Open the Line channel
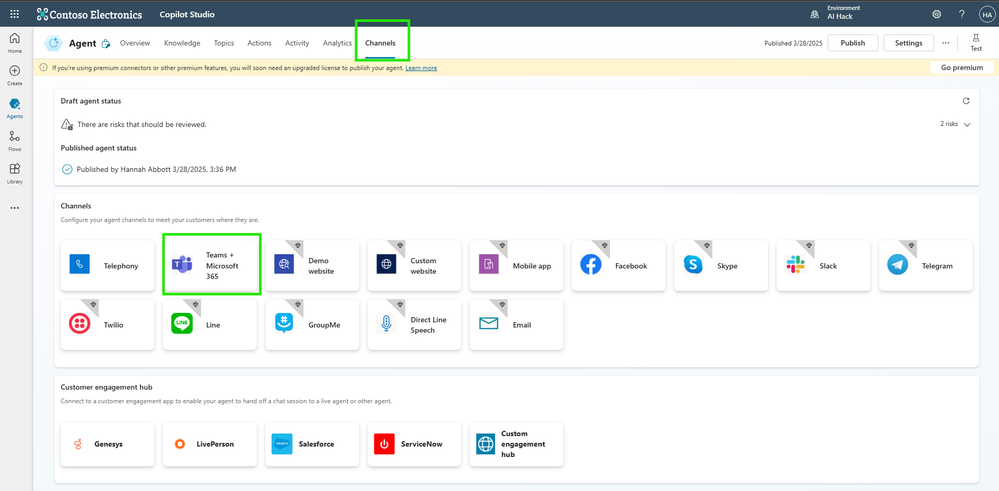The image size is (999, 491). [x=210, y=324]
